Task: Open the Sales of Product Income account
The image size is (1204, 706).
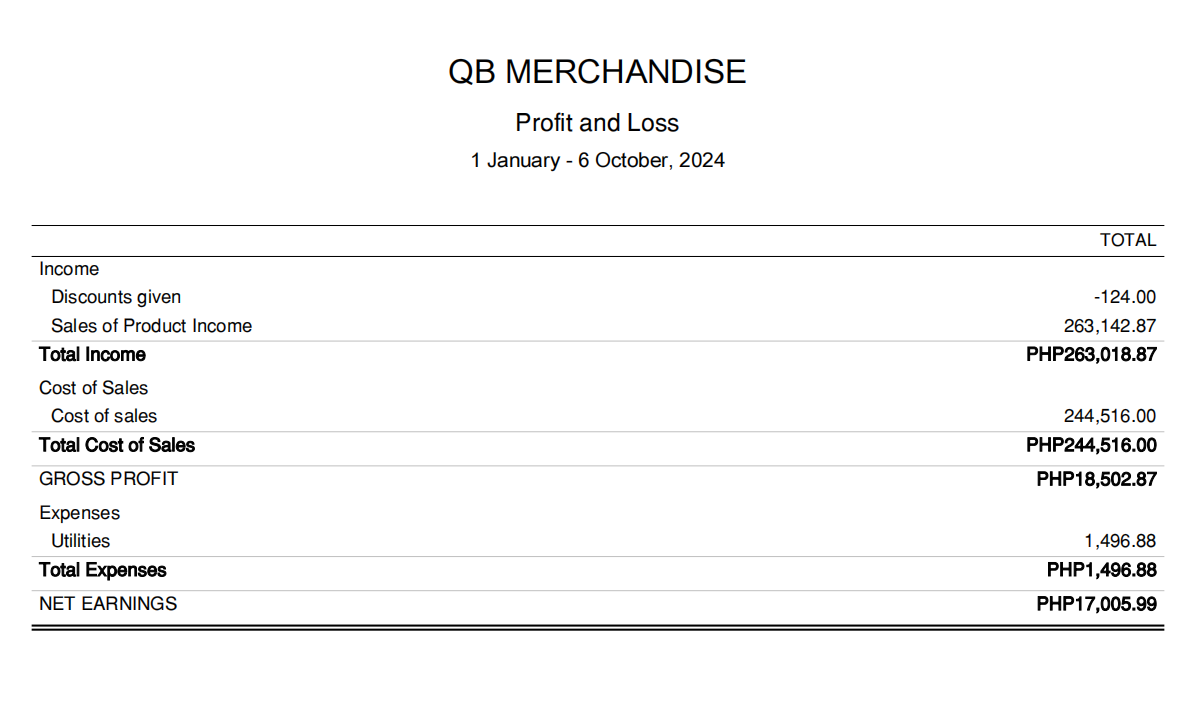Action: click(x=151, y=326)
